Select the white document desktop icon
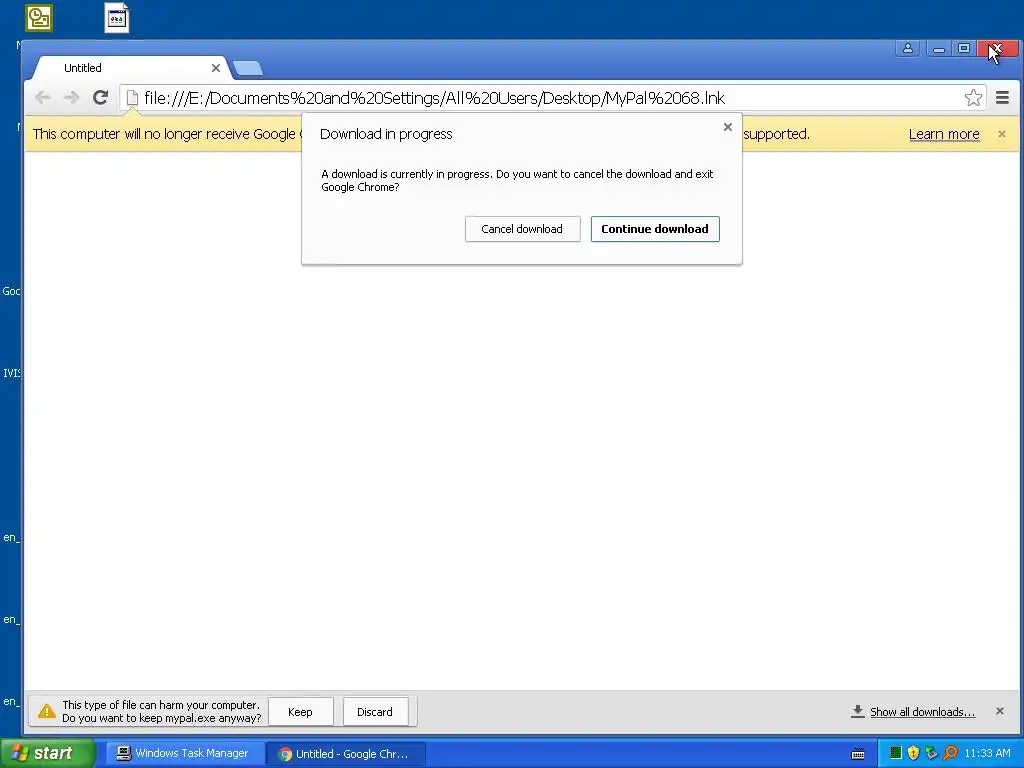 click(x=117, y=18)
